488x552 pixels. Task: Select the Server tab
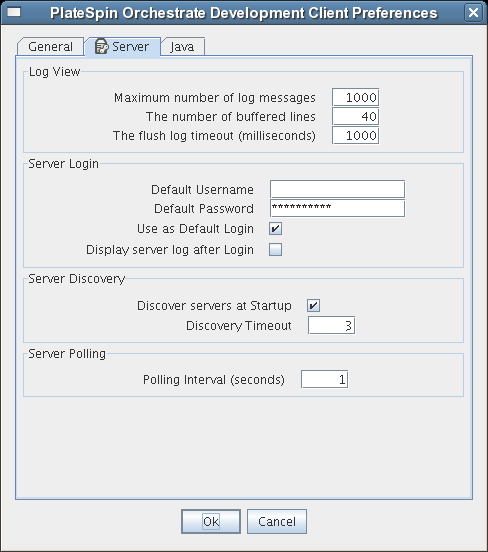(122, 46)
